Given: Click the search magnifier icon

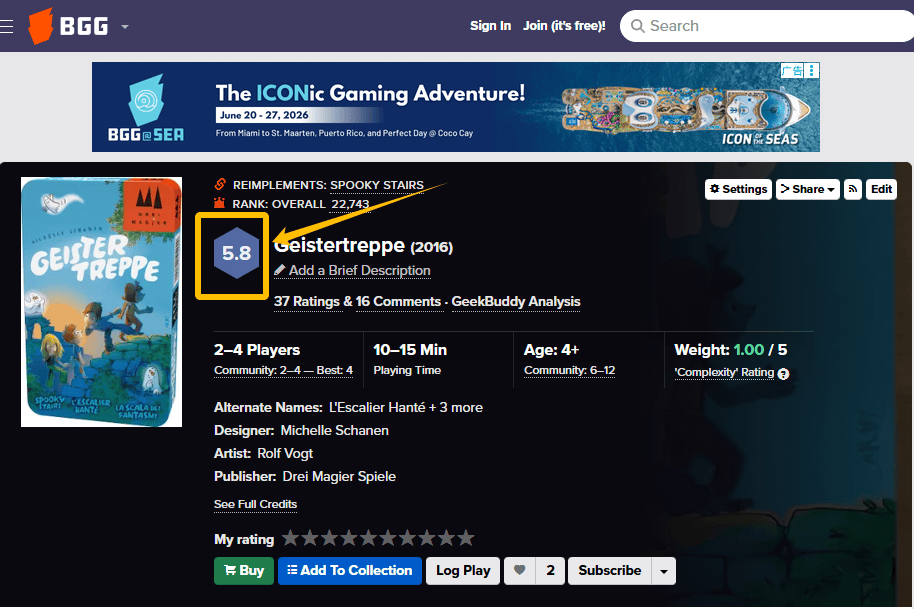Looking at the screenshot, I should 637,26.
